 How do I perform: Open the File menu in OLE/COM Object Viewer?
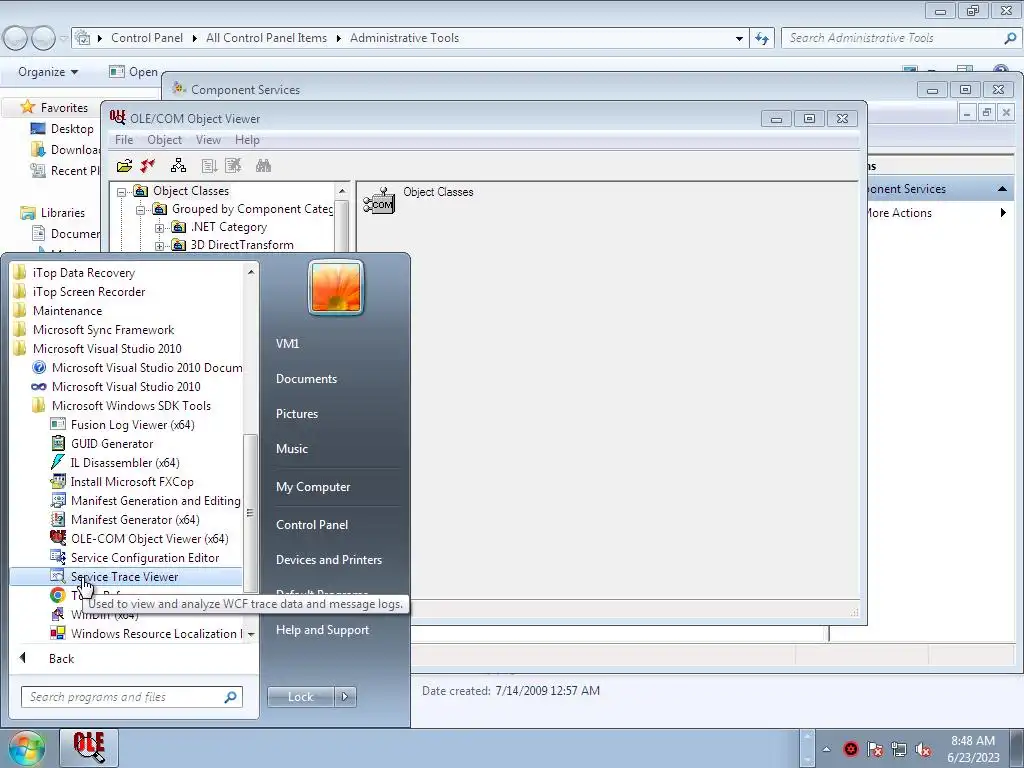(124, 140)
